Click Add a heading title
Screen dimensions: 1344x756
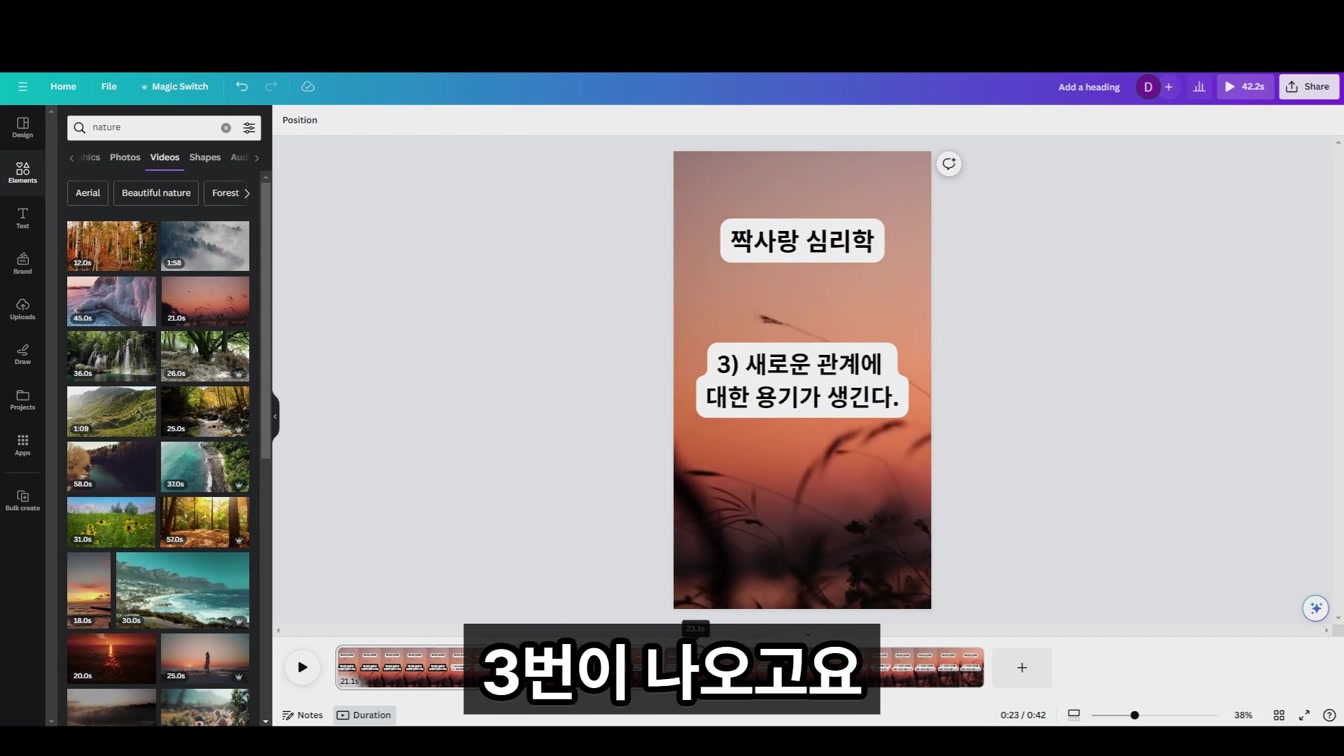tap(1089, 87)
